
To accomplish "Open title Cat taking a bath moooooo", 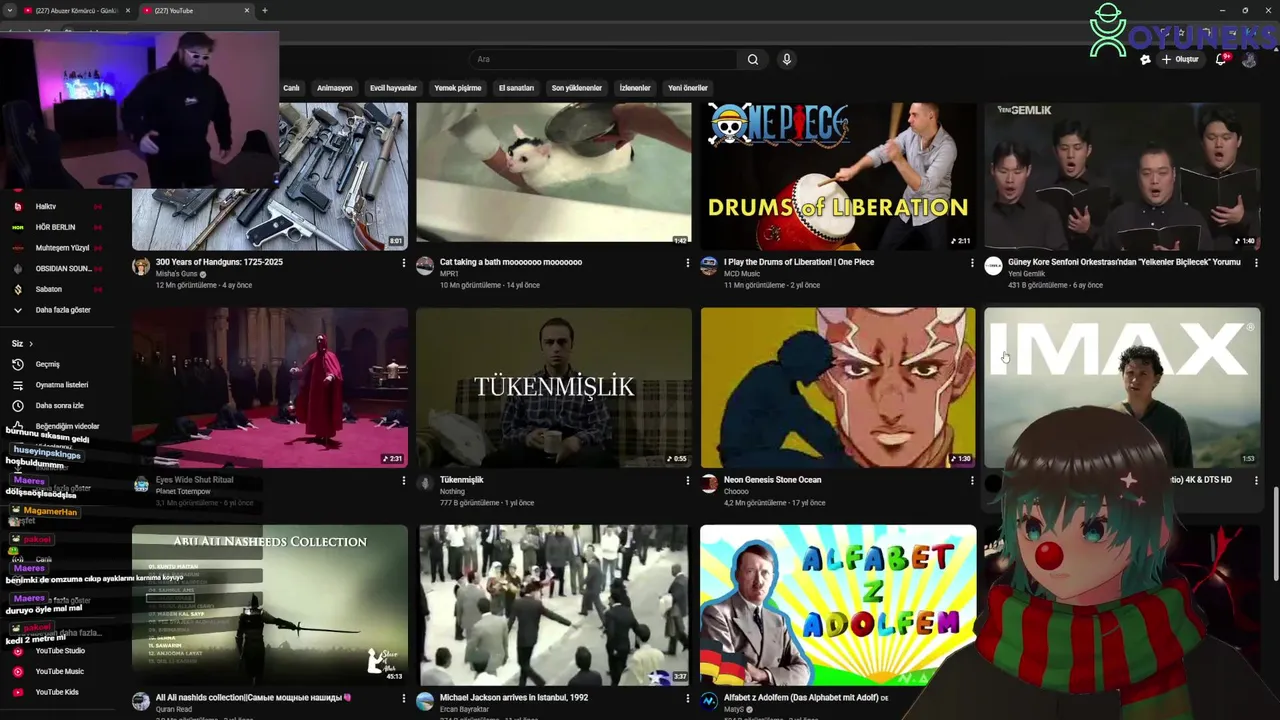I will pos(511,262).
